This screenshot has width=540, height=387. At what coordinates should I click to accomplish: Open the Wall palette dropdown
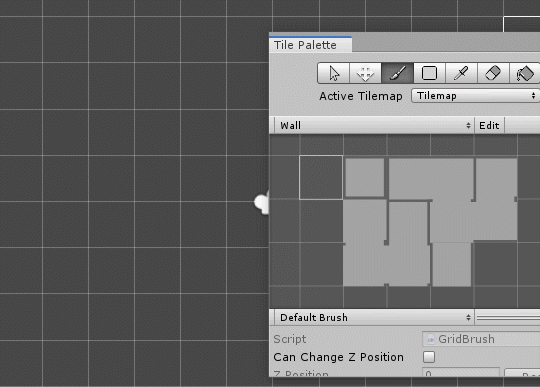374,125
